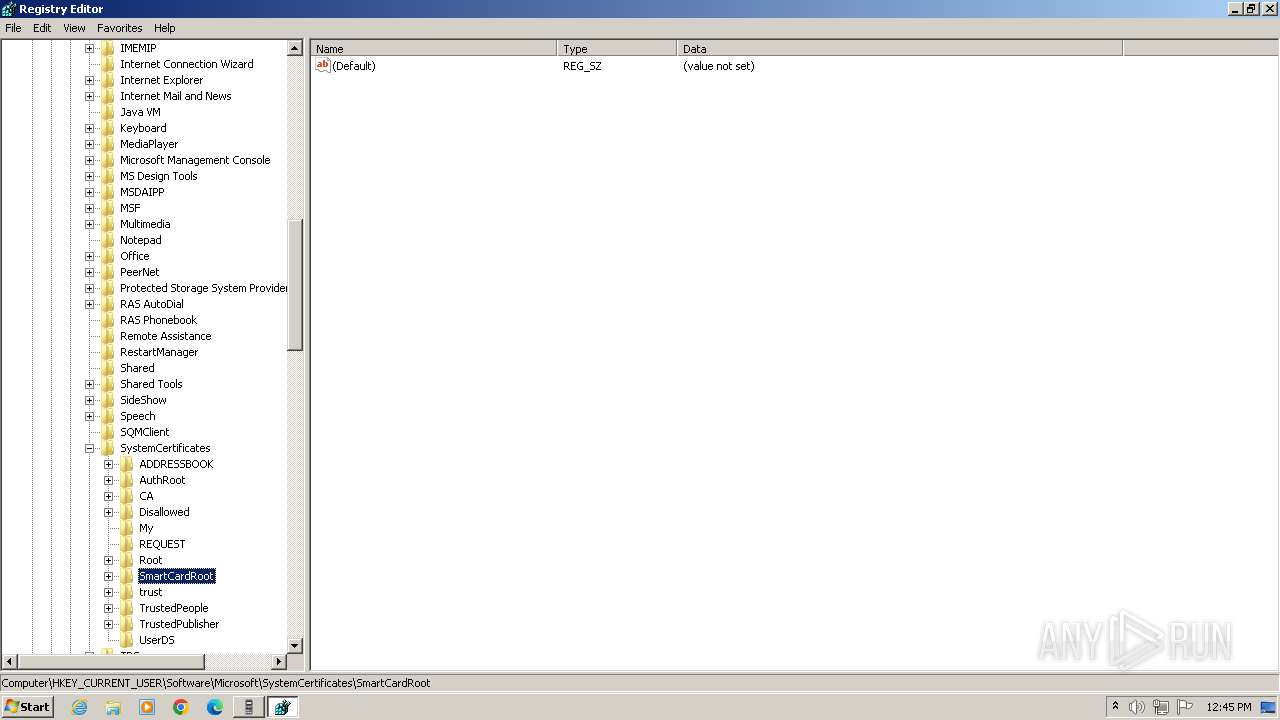Select the Shared folder icon

tap(108, 368)
